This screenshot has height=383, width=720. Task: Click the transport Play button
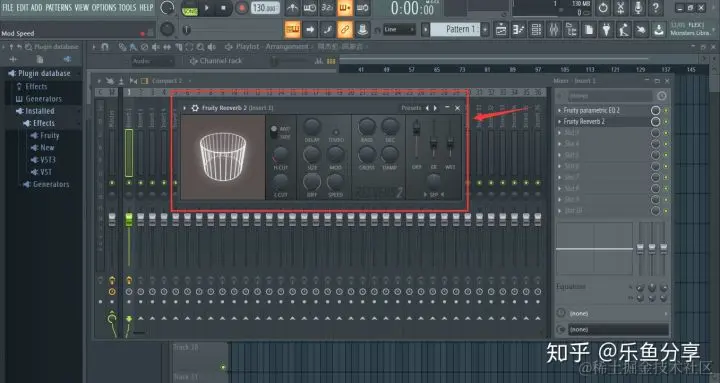click(207, 8)
